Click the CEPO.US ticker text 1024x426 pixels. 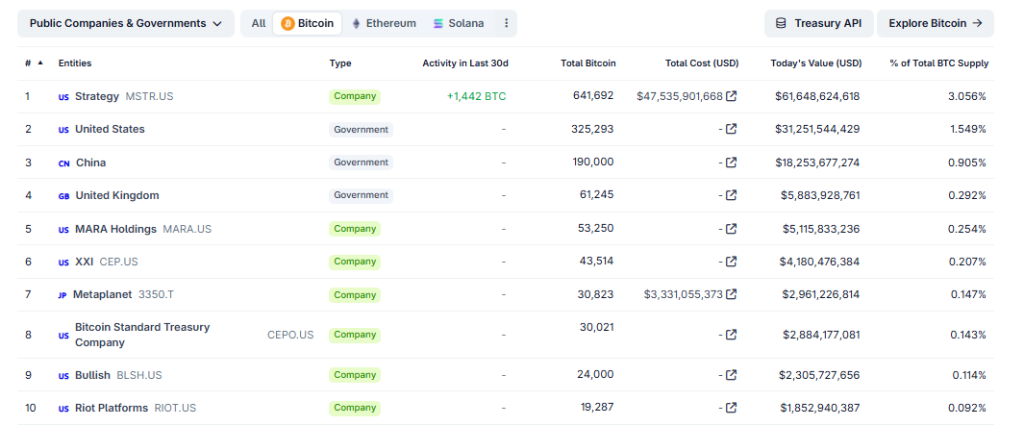coord(291,335)
